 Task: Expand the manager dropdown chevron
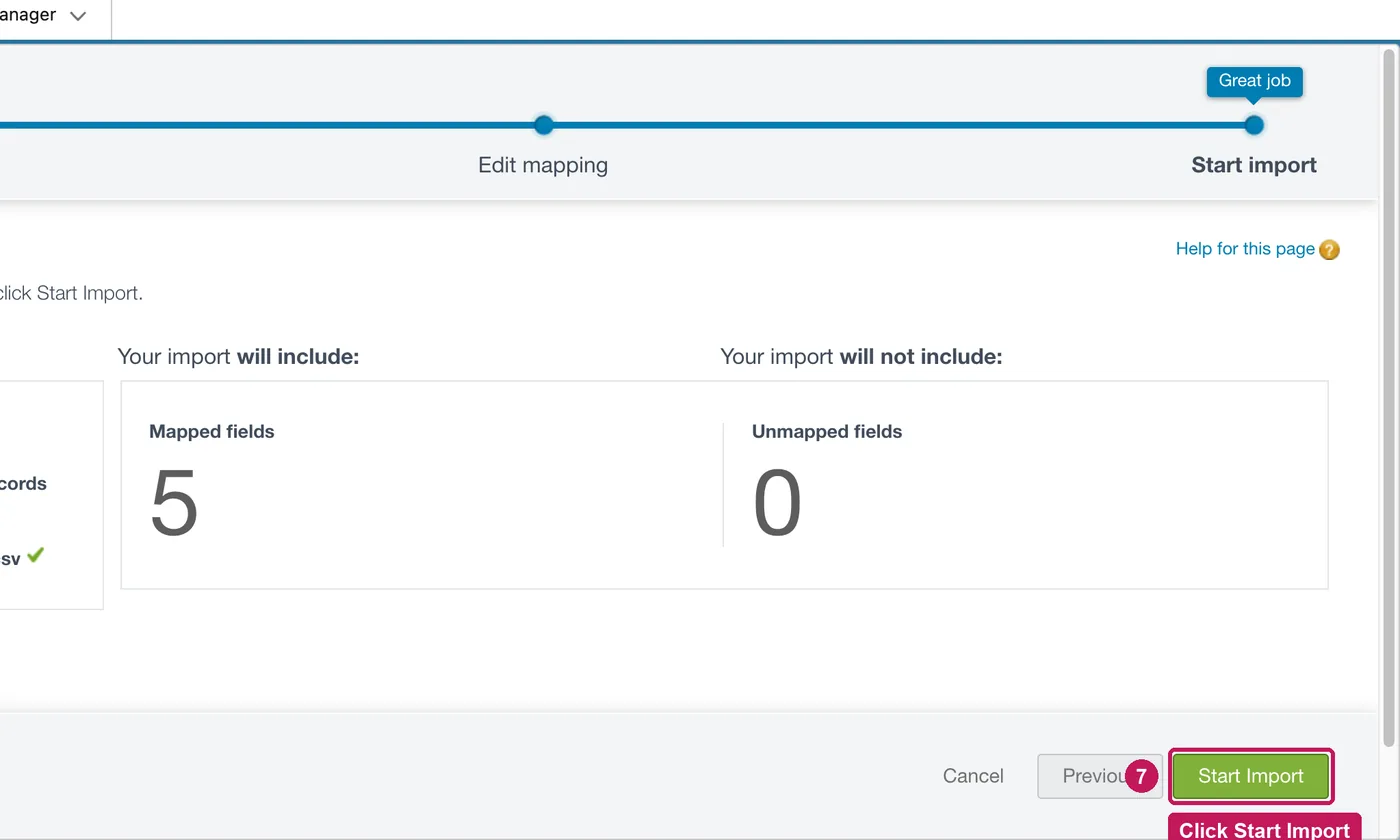(78, 16)
